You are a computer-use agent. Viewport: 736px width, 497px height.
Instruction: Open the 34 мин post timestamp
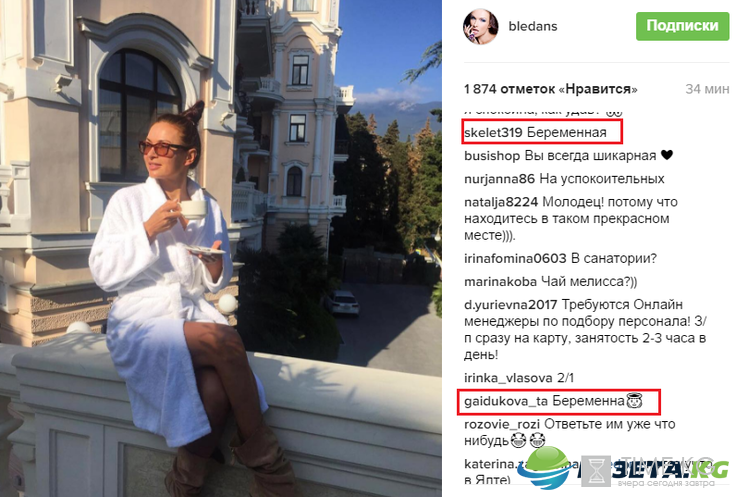click(x=707, y=89)
